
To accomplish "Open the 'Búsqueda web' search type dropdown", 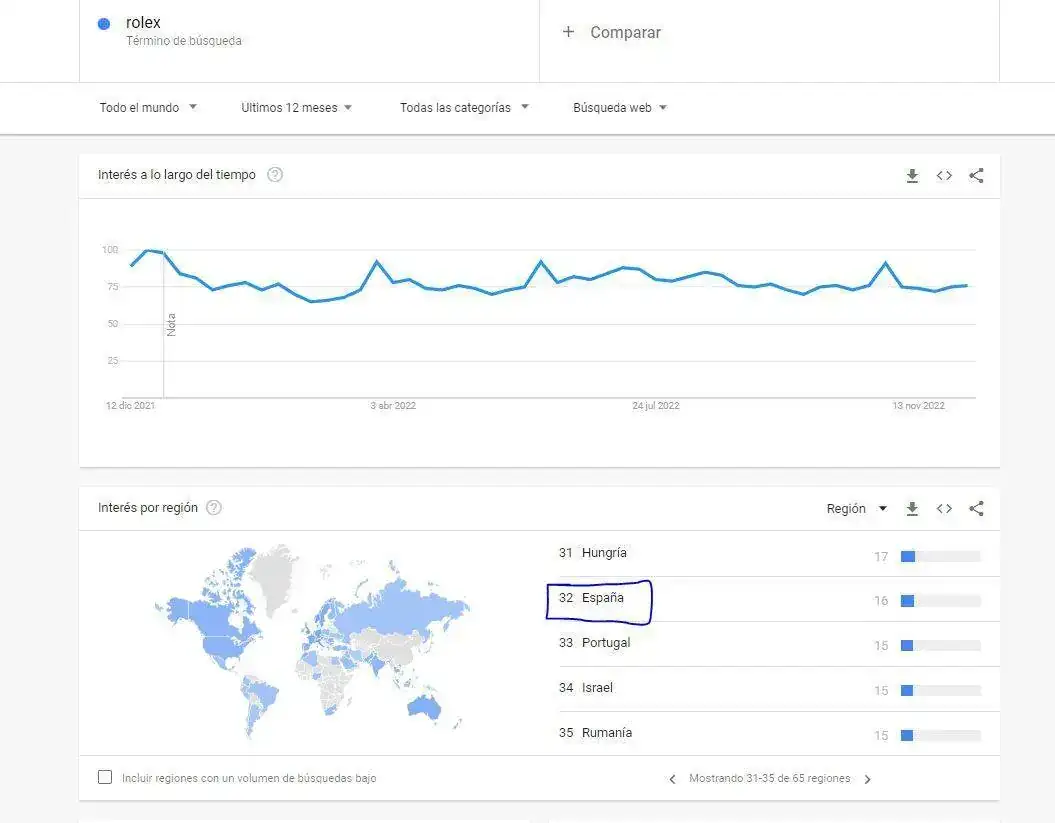I will point(619,108).
